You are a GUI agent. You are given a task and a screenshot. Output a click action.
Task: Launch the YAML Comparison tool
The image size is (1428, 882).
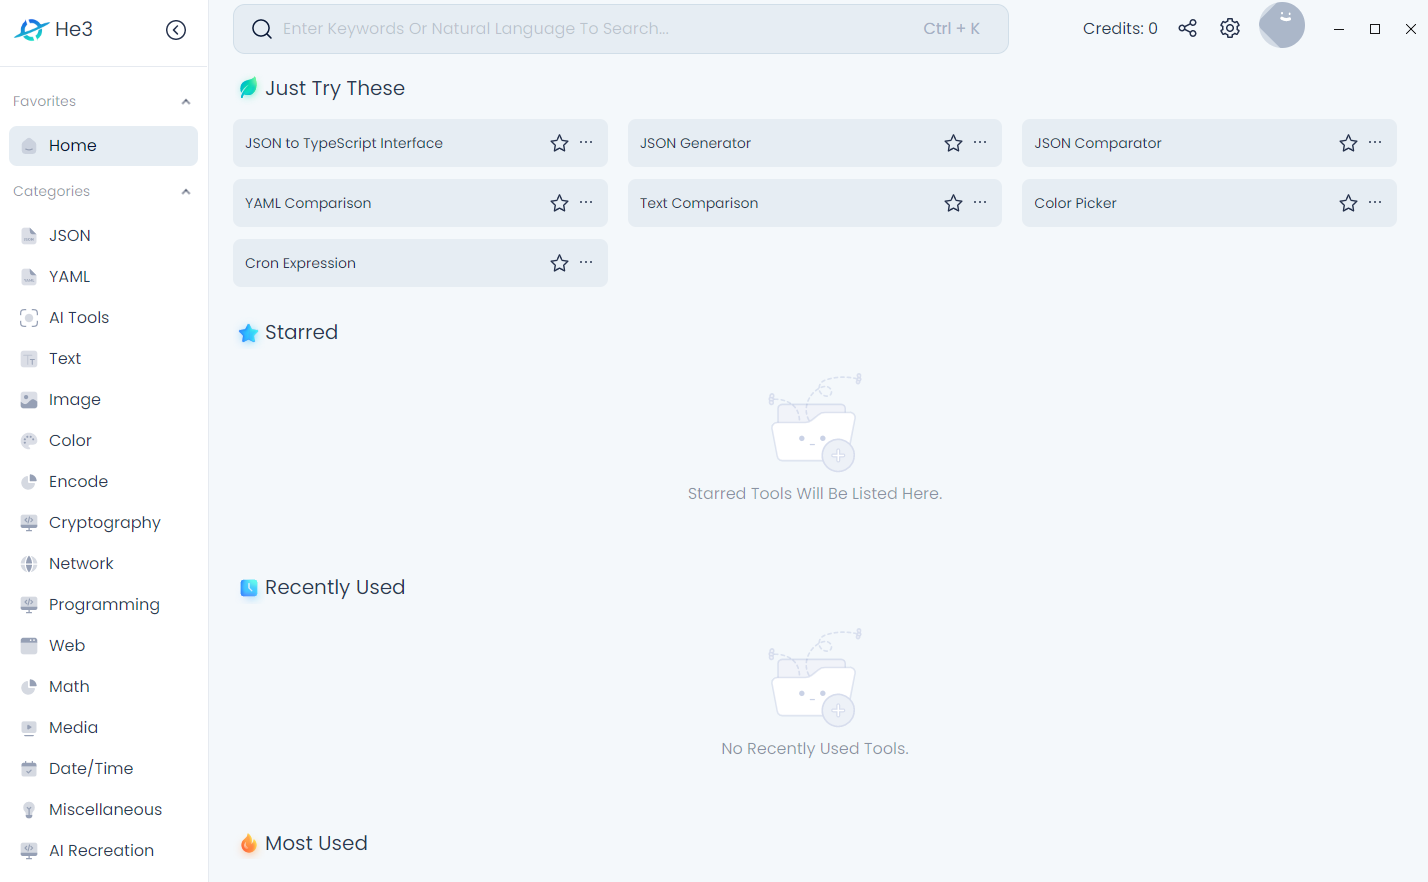tap(308, 204)
